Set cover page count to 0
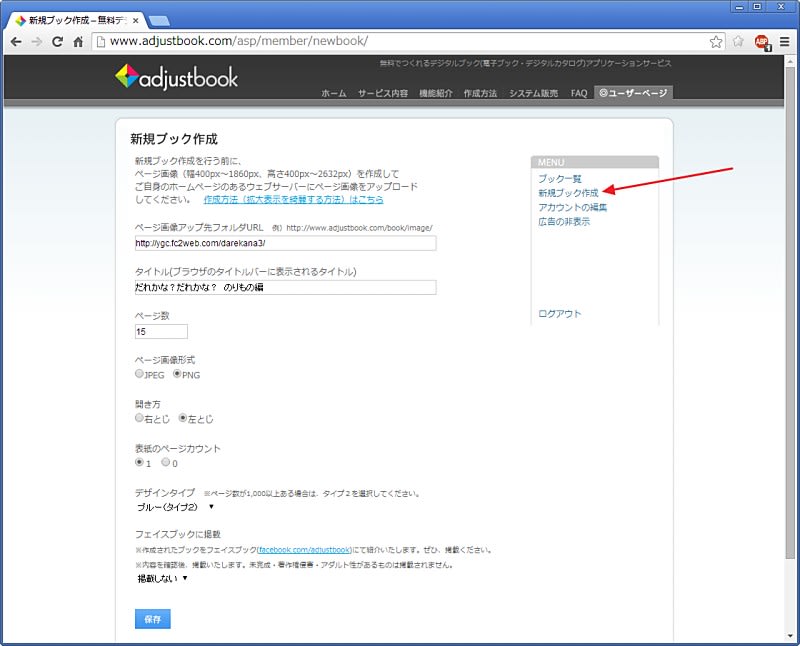Viewport: 800px width, 646px height. click(x=166, y=463)
